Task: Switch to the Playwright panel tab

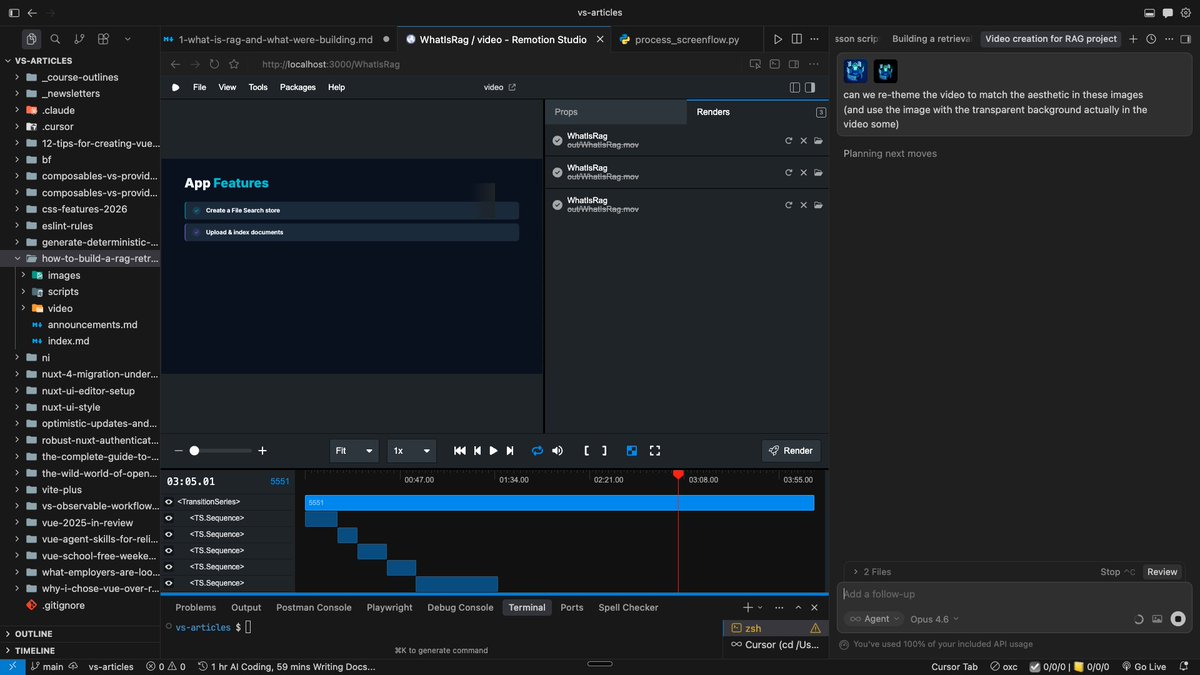Action: [389, 607]
